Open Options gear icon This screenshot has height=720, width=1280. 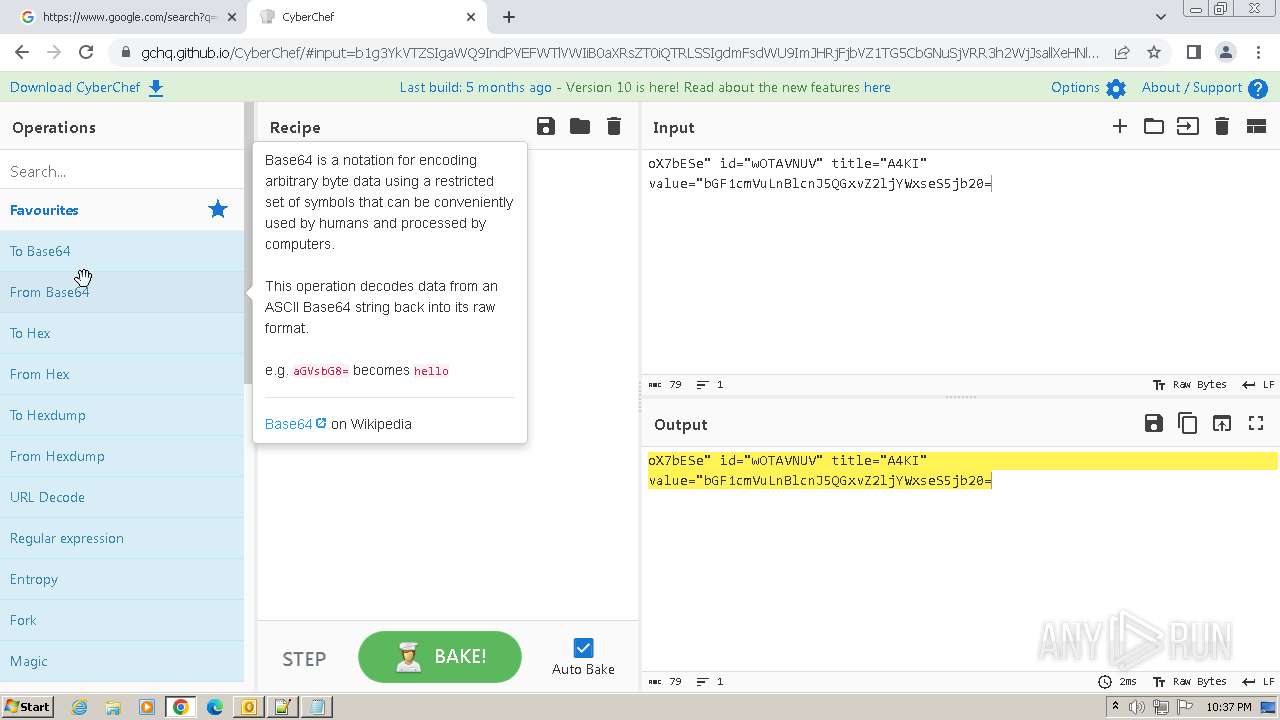click(x=1116, y=88)
